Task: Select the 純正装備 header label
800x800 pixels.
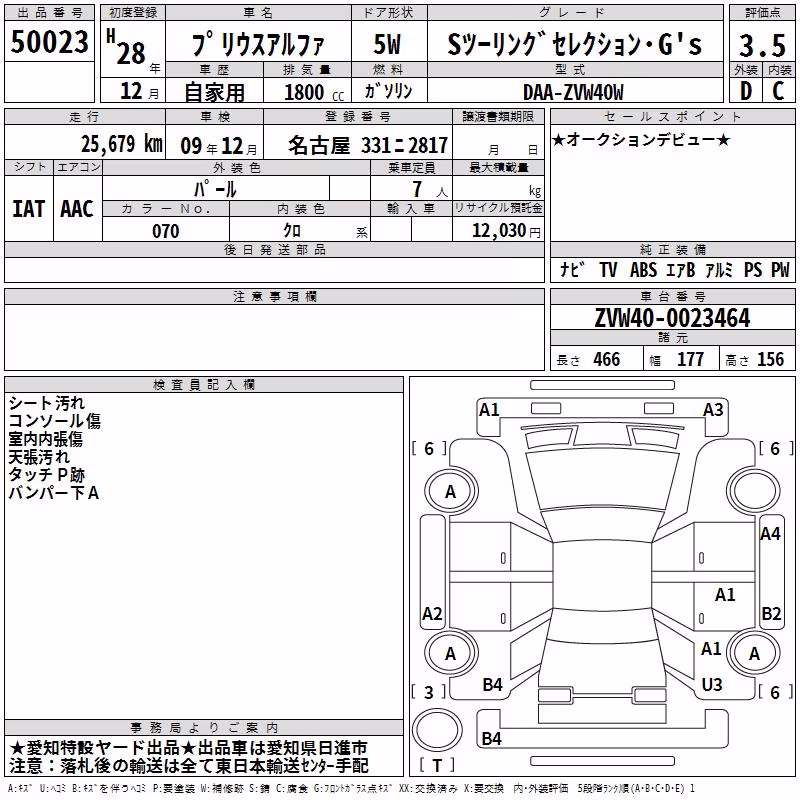Action: pos(672,249)
